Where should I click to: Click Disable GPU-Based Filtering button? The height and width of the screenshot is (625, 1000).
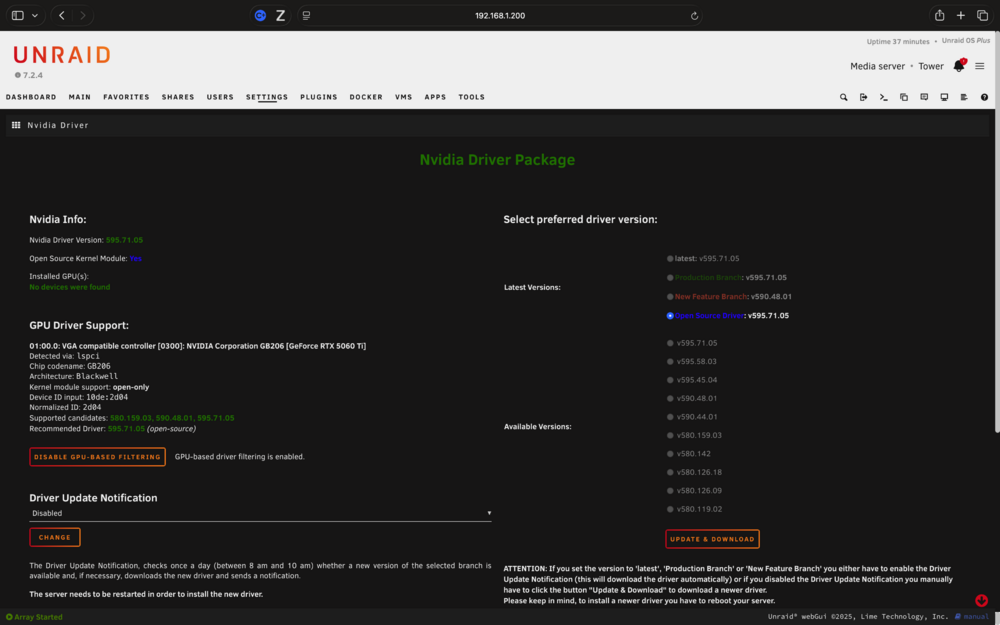(x=98, y=457)
